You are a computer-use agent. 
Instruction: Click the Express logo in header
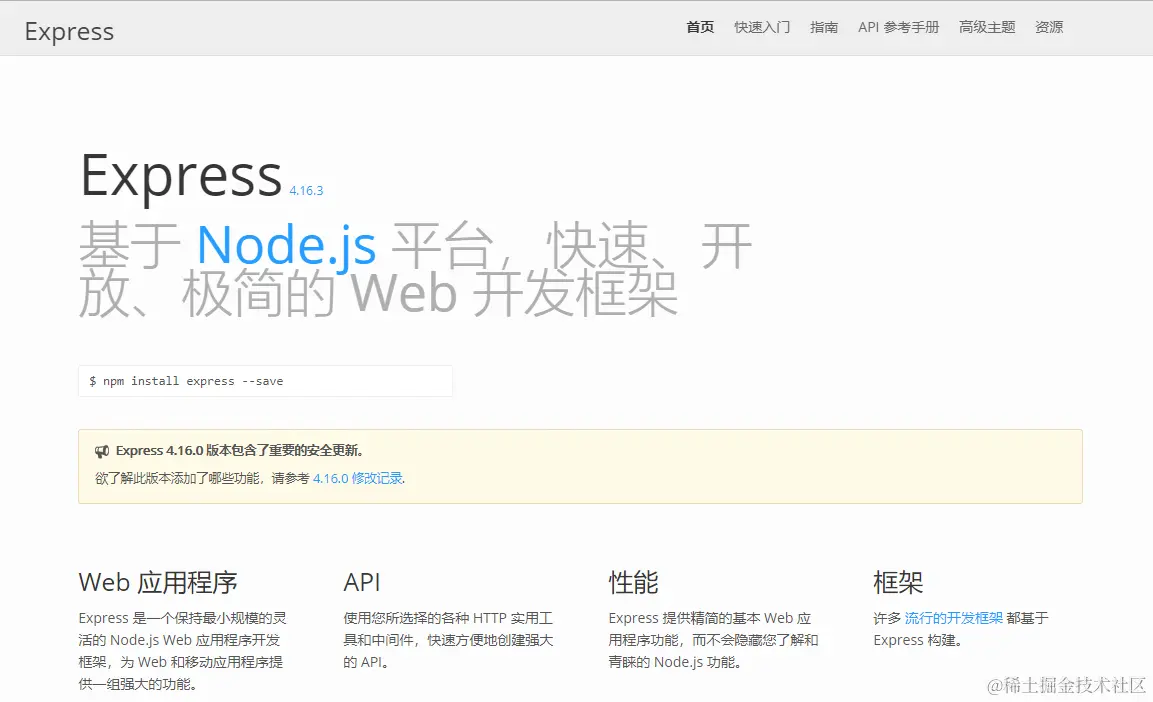(x=69, y=32)
